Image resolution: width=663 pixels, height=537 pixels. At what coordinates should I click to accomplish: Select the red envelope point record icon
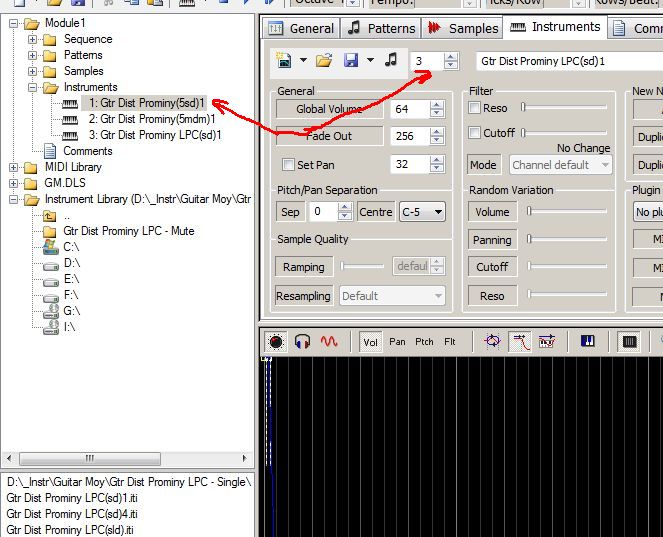click(276, 342)
